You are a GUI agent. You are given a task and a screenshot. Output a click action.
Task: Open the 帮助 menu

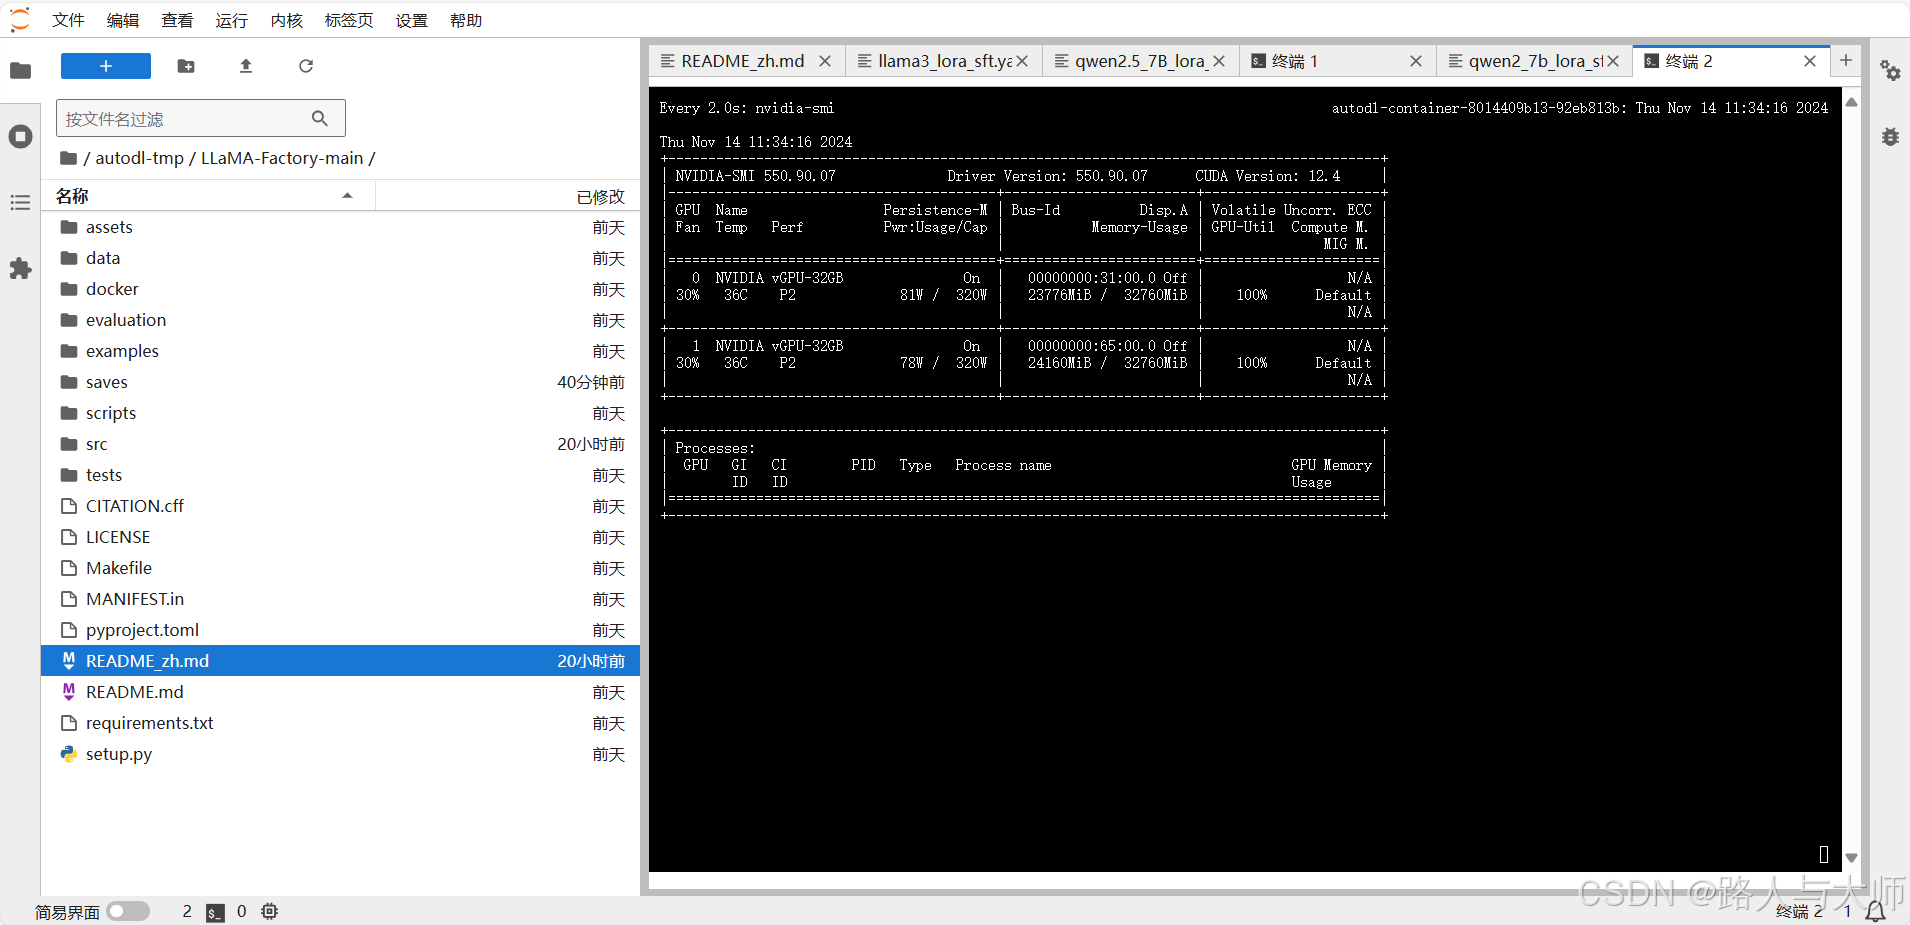(x=466, y=20)
